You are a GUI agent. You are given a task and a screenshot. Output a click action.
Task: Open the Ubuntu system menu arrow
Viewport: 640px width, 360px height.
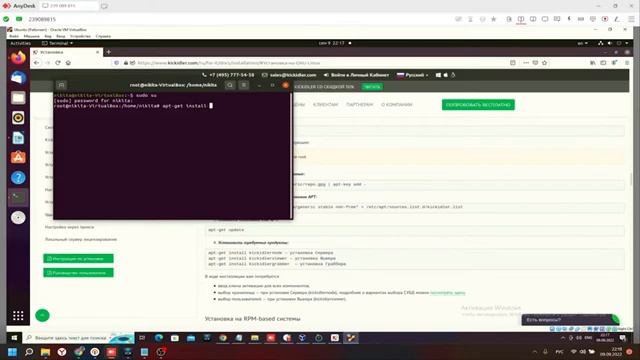(x=627, y=43)
